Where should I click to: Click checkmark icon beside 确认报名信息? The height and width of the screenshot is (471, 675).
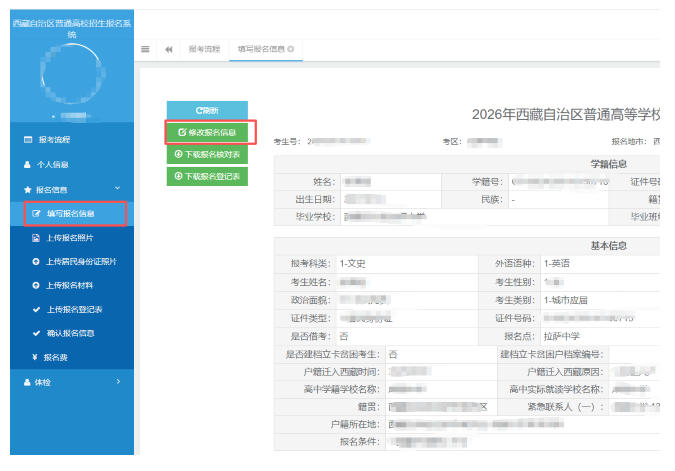tap(36, 333)
